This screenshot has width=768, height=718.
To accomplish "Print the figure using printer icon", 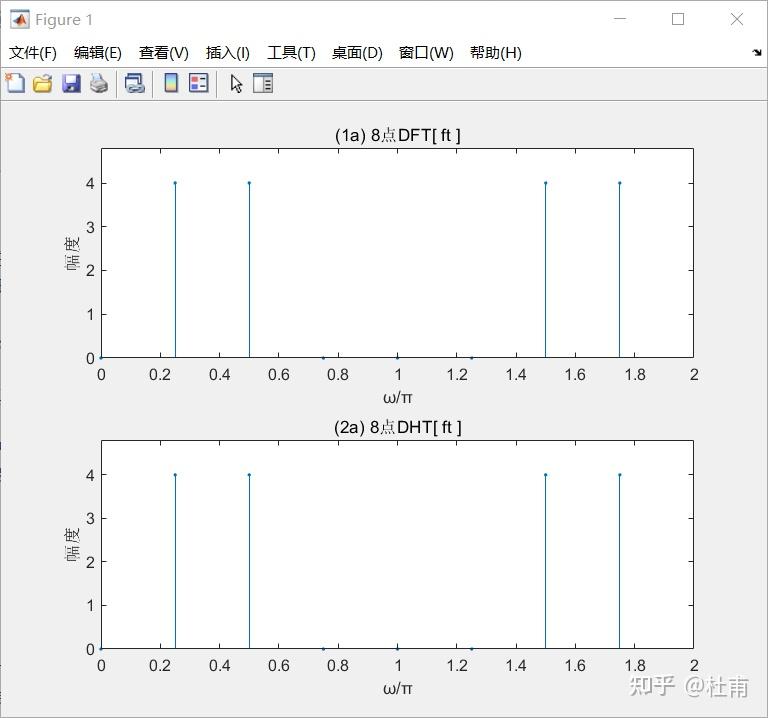I will [99, 83].
